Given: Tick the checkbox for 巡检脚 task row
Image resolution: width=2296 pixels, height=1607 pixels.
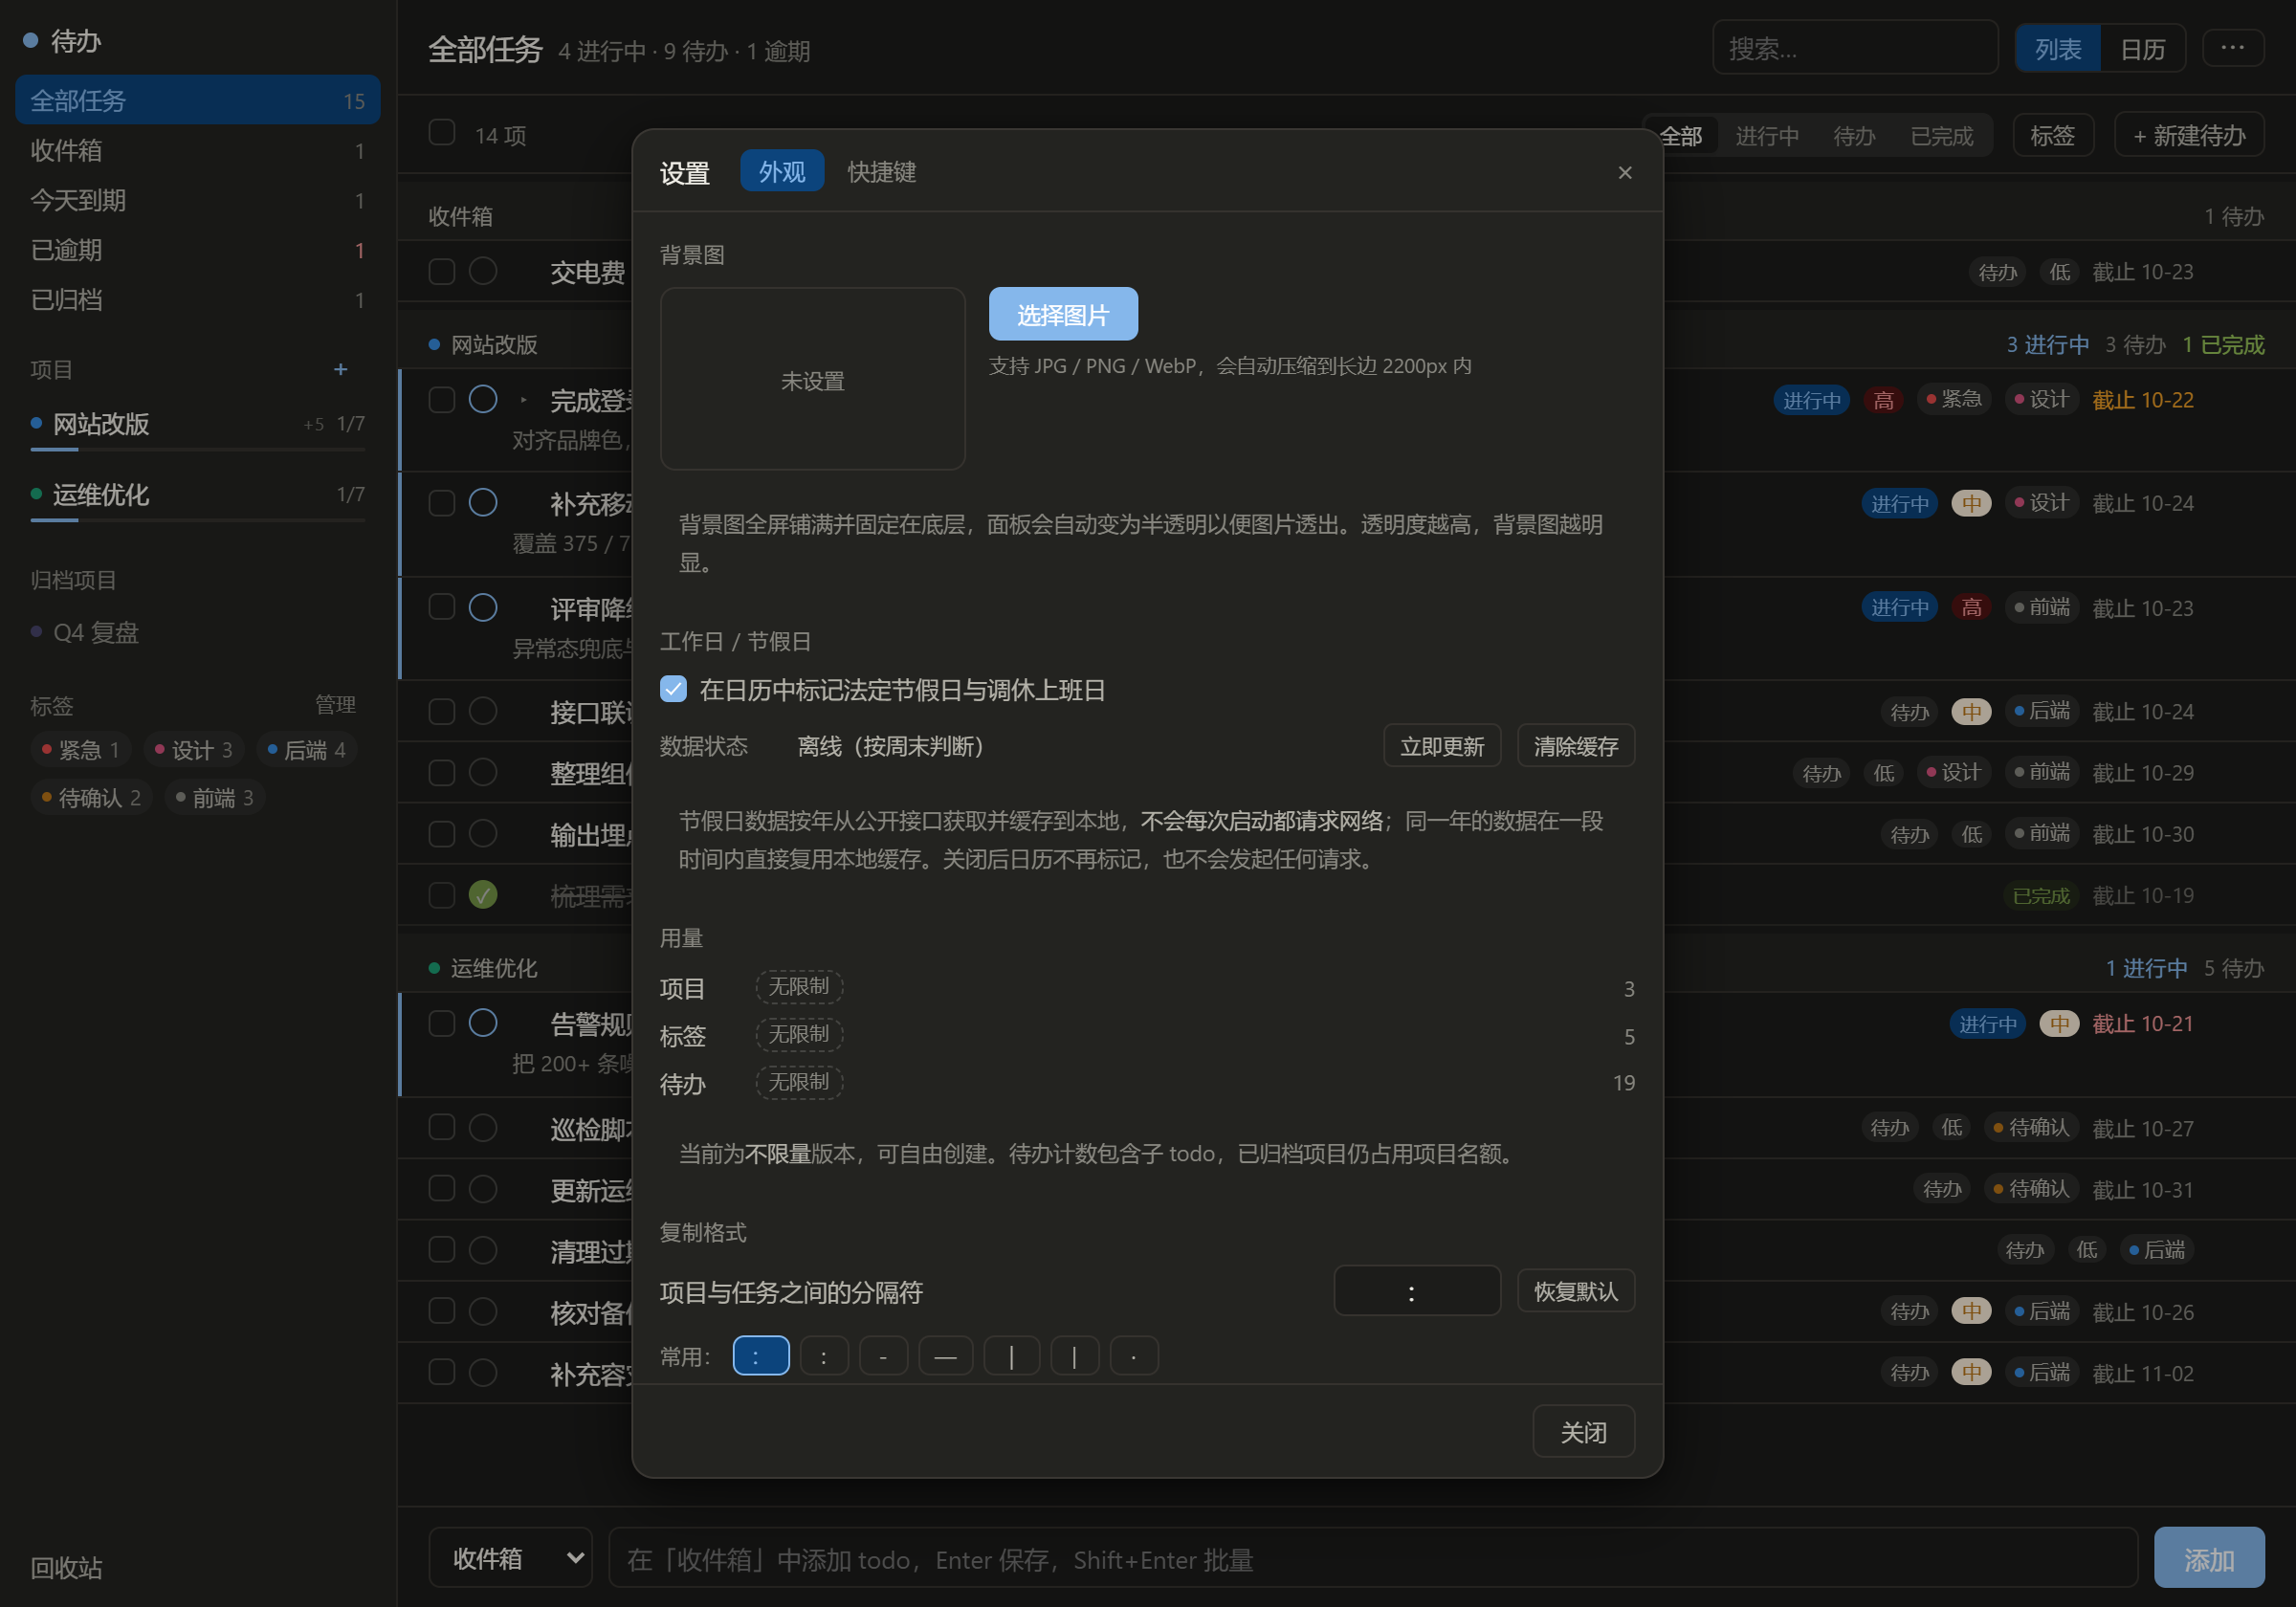Looking at the screenshot, I should (442, 1127).
